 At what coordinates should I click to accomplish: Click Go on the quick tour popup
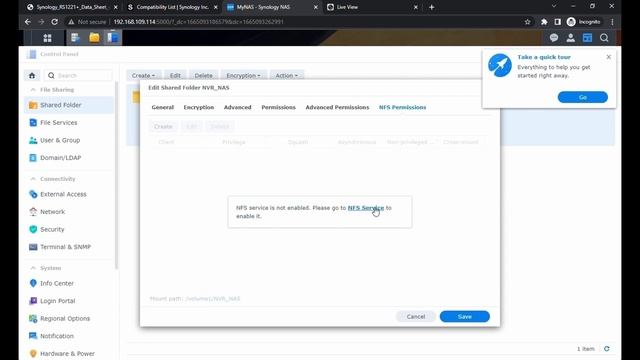[582, 97]
